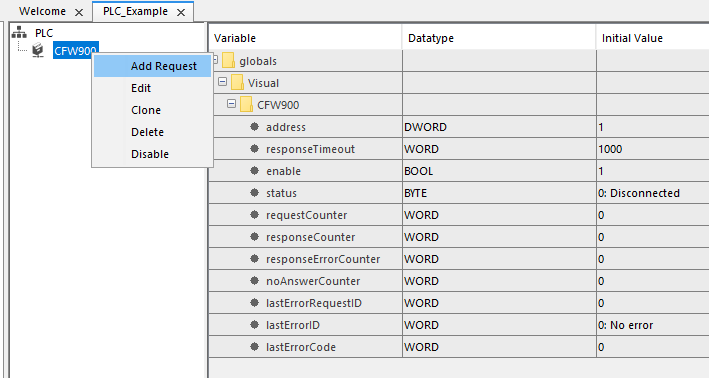The width and height of the screenshot is (709, 378).
Task: Click initial value 1 of enable row
Action: coord(653,171)
